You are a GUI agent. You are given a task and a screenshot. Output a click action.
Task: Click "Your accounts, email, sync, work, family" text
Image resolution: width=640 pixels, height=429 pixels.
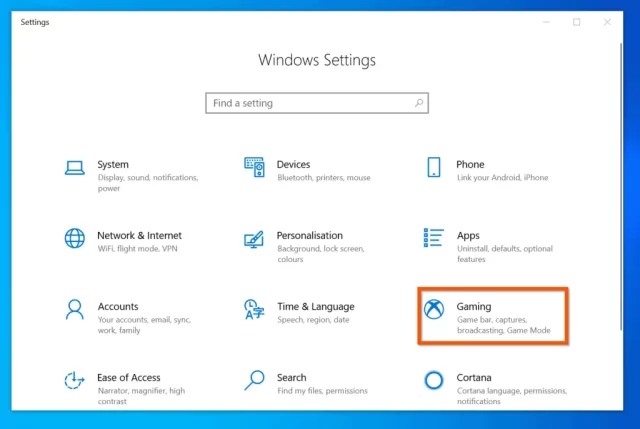tap(144, 325)
